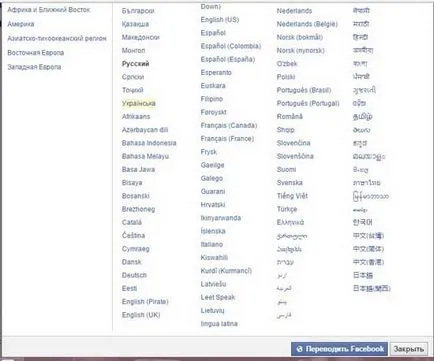Choose ภาษาไทย language
The image size is (434, 361).
click(366, 183)
